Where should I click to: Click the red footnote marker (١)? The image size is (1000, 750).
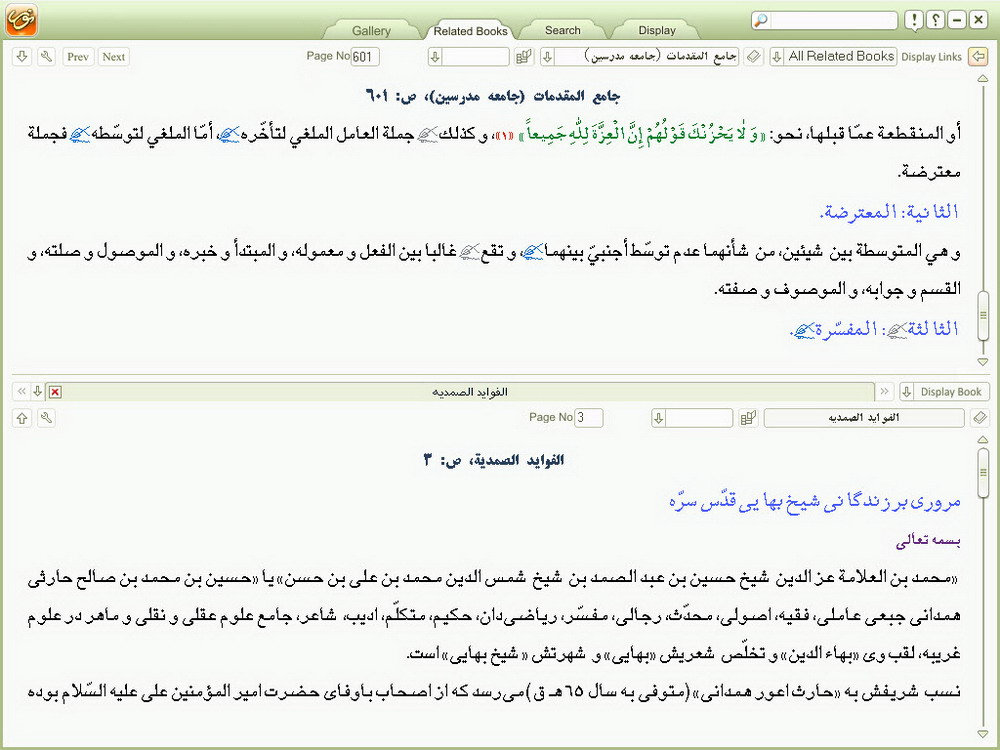[x=505, y=136]
